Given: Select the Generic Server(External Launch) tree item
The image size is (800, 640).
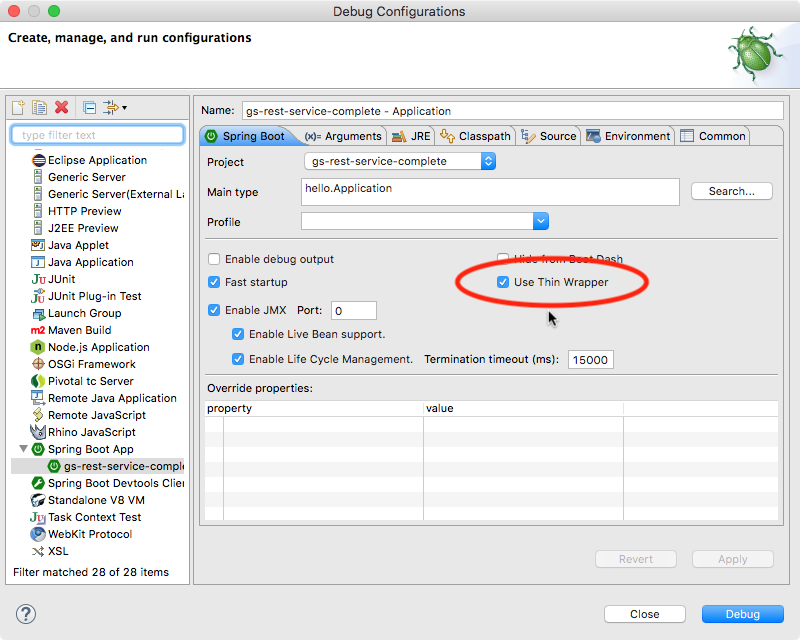Looking at the screenshot, I should pyautogui.click(x=108, y=194).
